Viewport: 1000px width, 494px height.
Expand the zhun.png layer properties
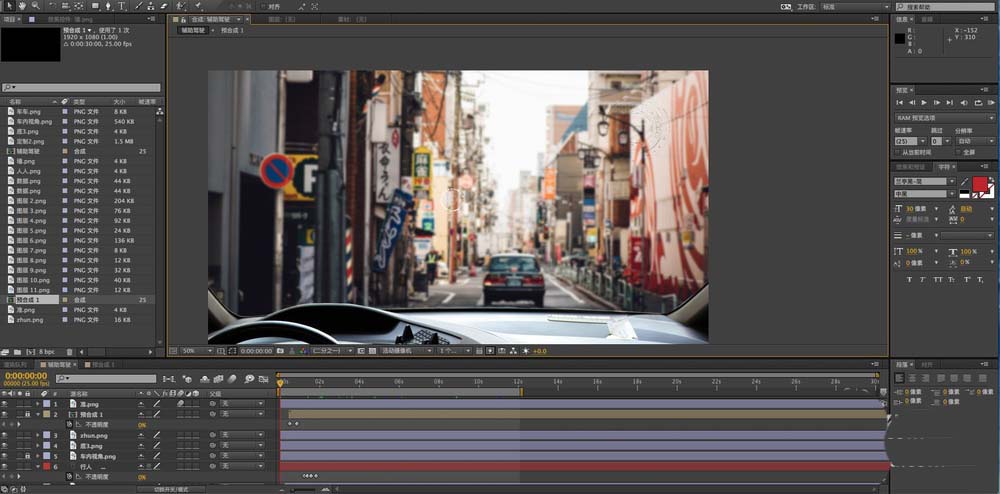pos(38,436)
